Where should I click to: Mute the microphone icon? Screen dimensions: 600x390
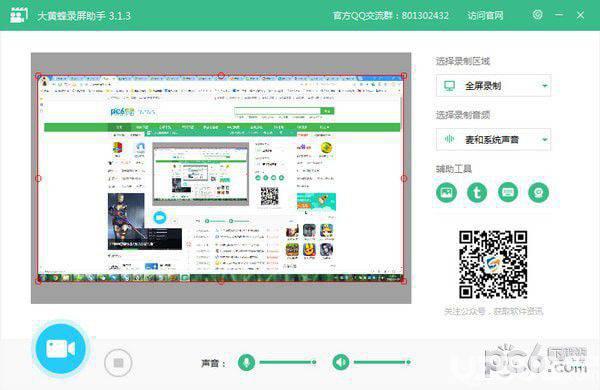pos(246,362)
